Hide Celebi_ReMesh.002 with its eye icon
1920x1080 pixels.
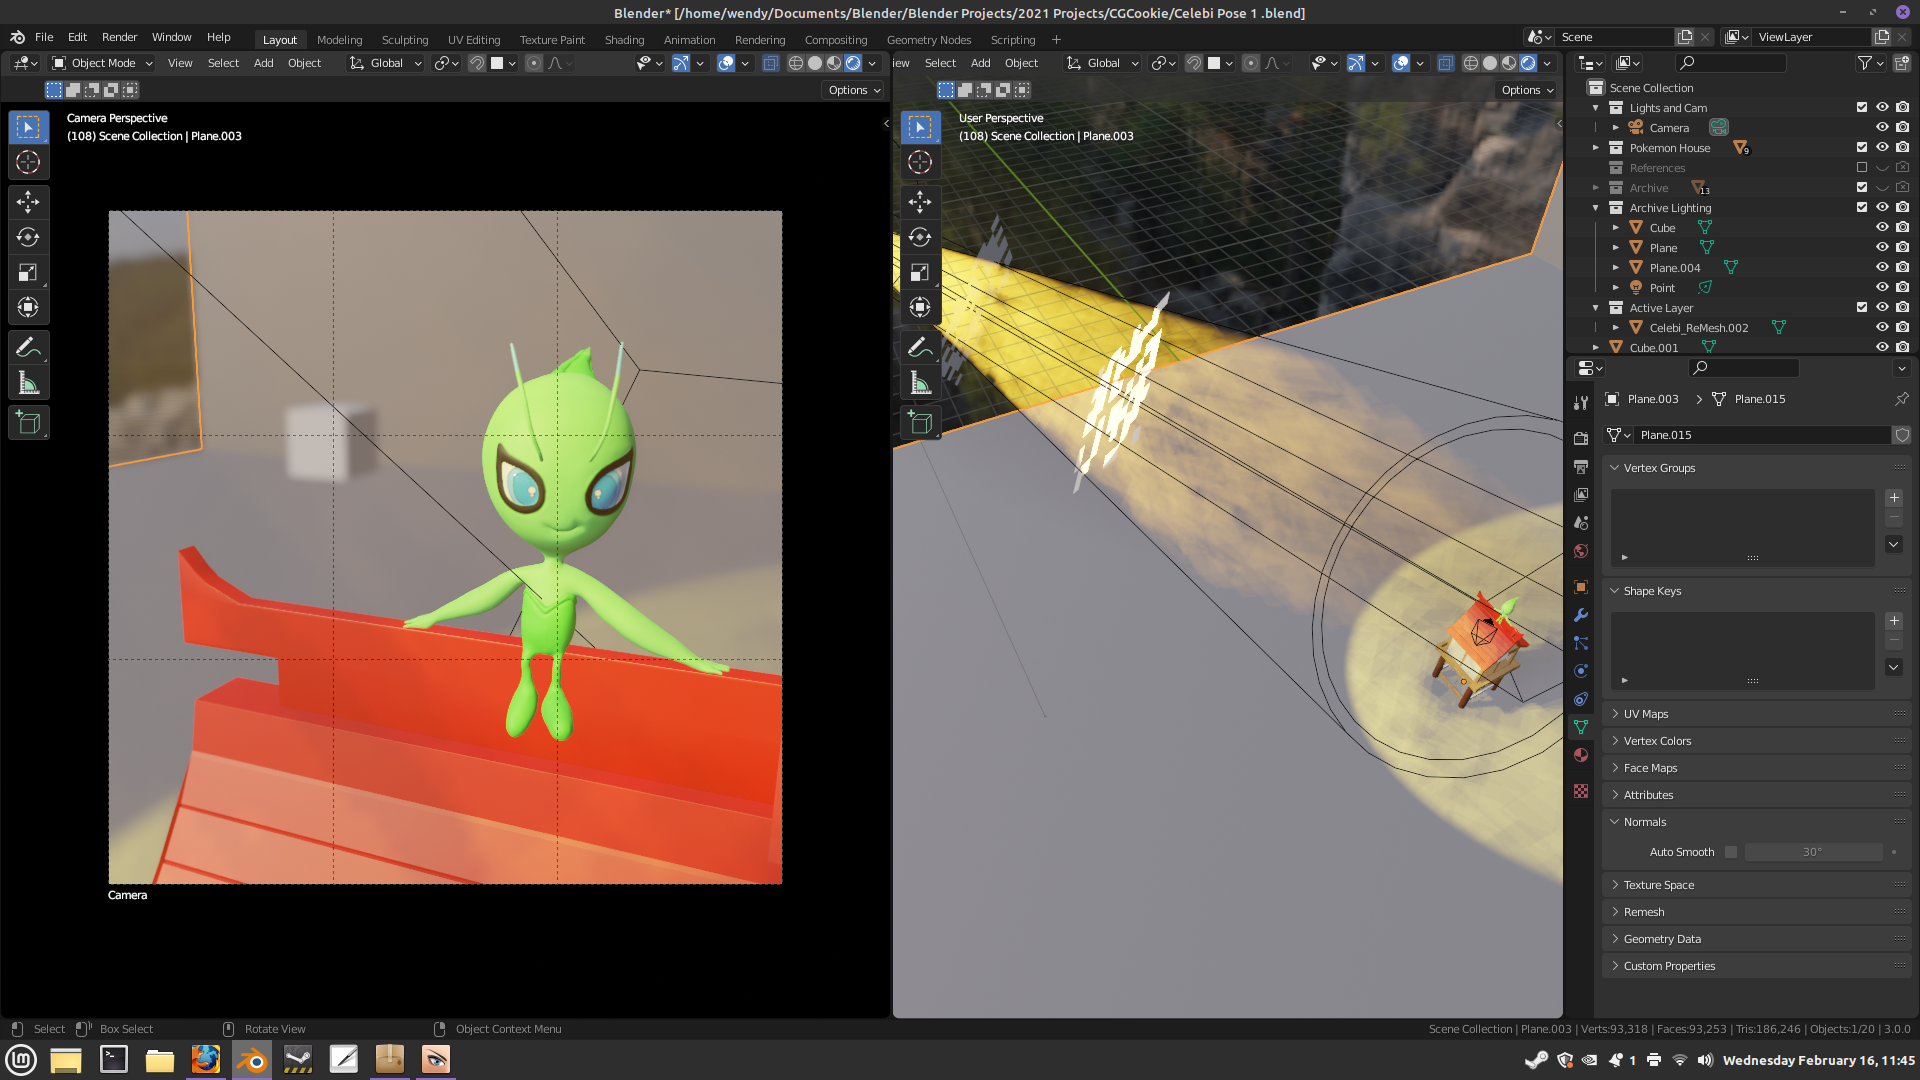pos(1882,328)
